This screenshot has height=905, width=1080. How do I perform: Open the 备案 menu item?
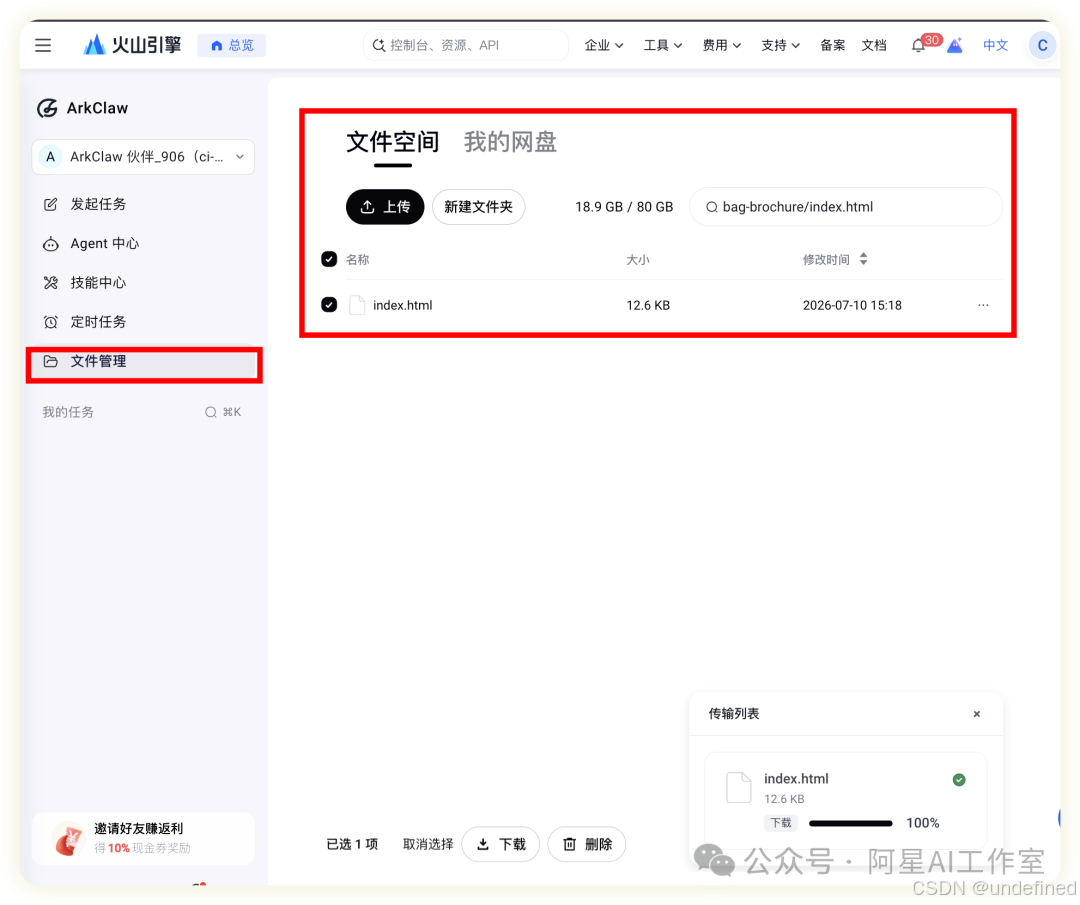point(832,45)
